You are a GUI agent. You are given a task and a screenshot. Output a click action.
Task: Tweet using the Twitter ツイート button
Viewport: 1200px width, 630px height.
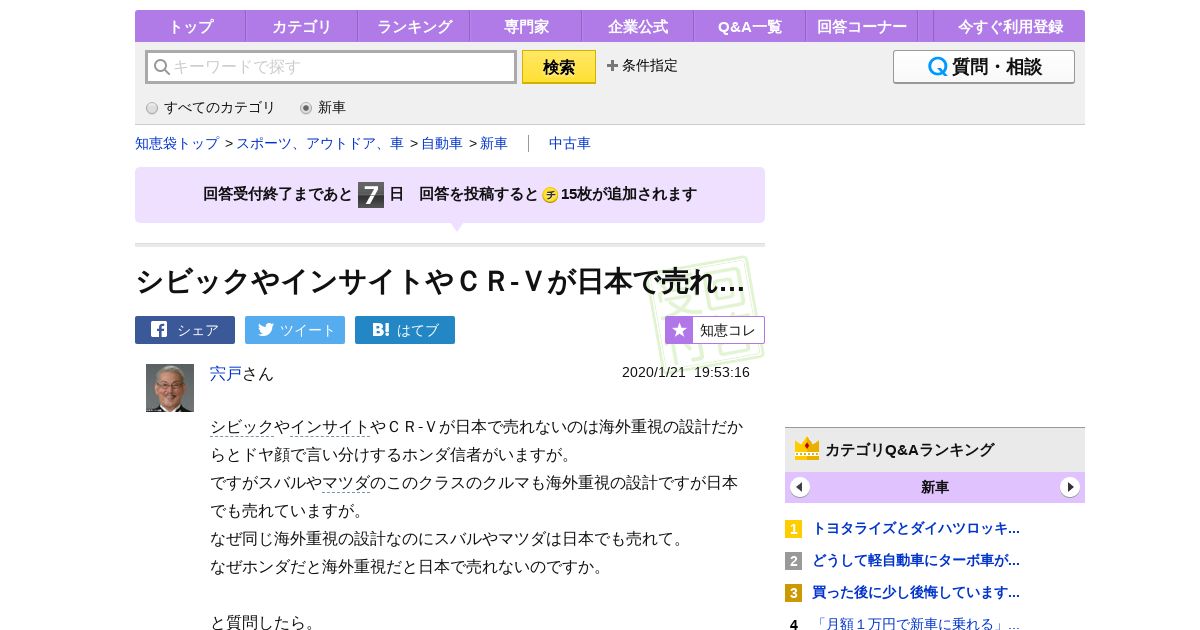click(x=295, y=330)
